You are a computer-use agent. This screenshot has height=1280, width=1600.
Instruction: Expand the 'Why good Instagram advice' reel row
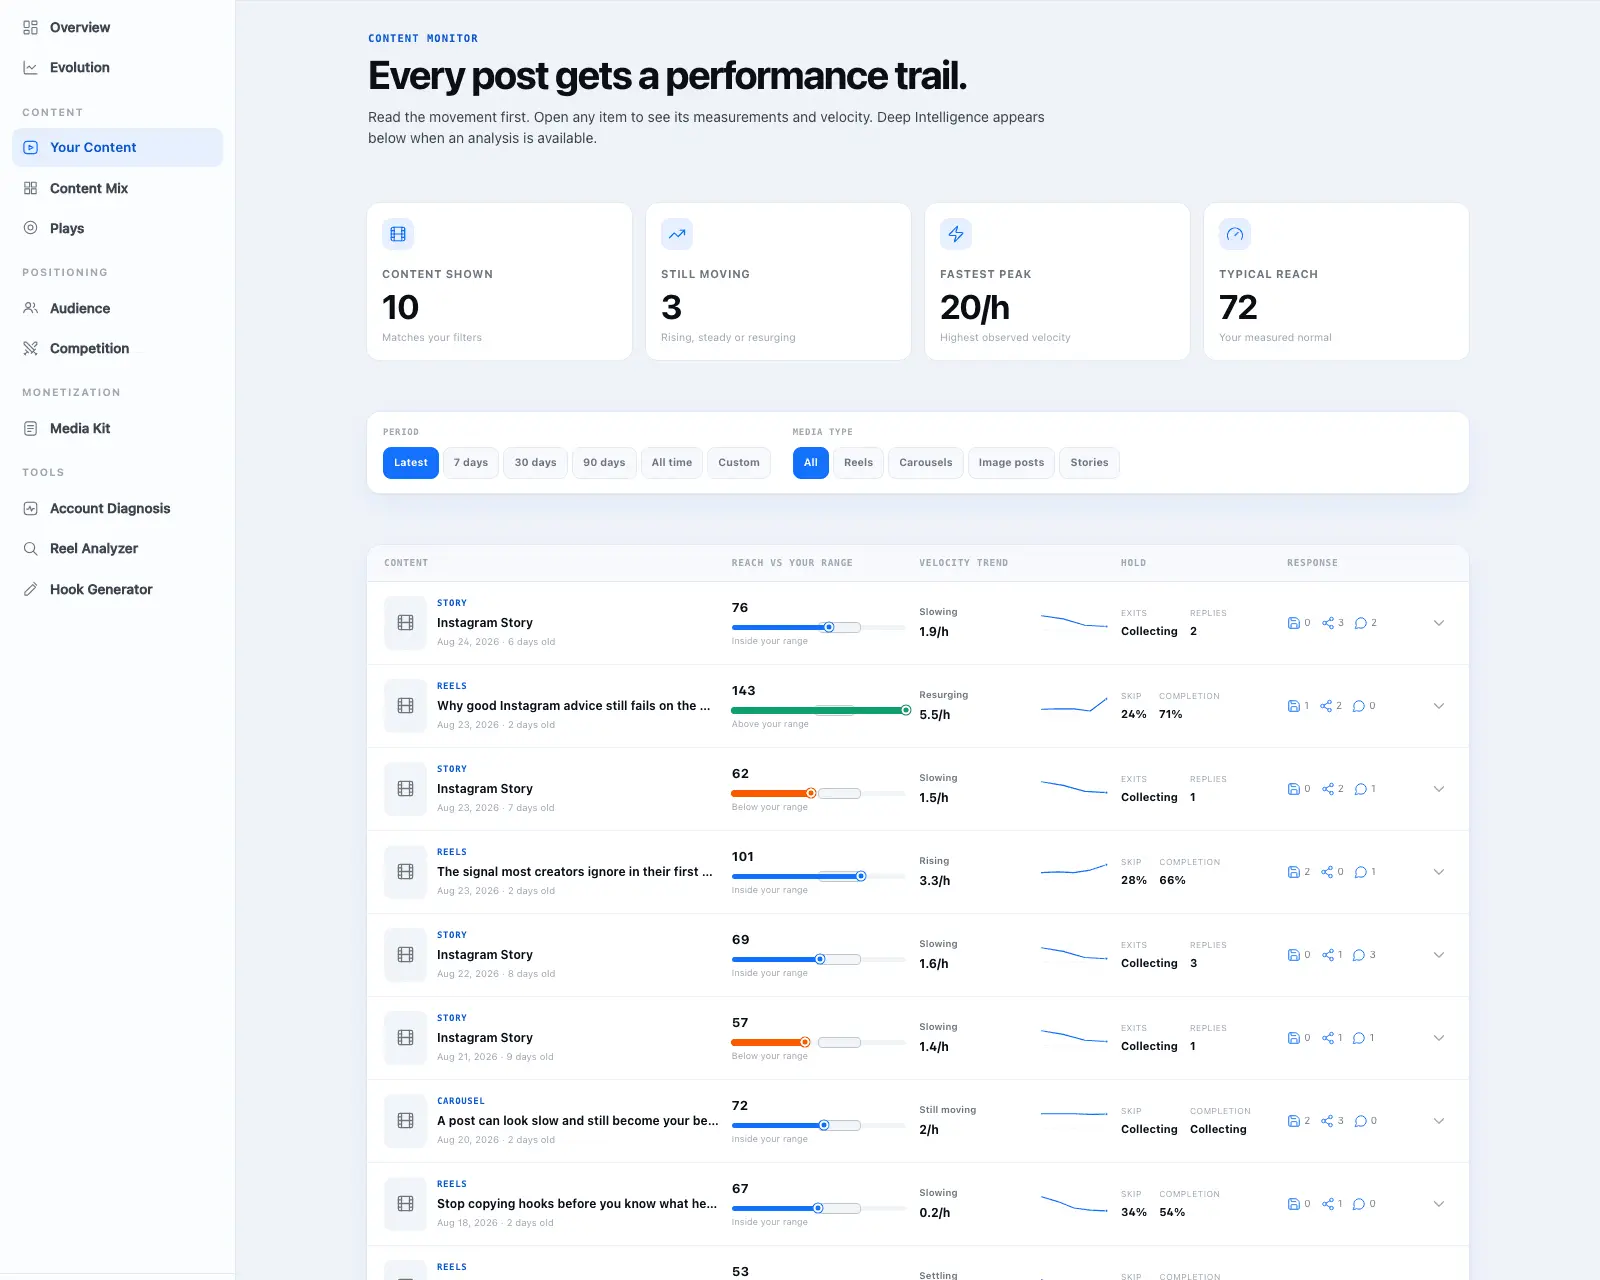[x=1439, y=706]
